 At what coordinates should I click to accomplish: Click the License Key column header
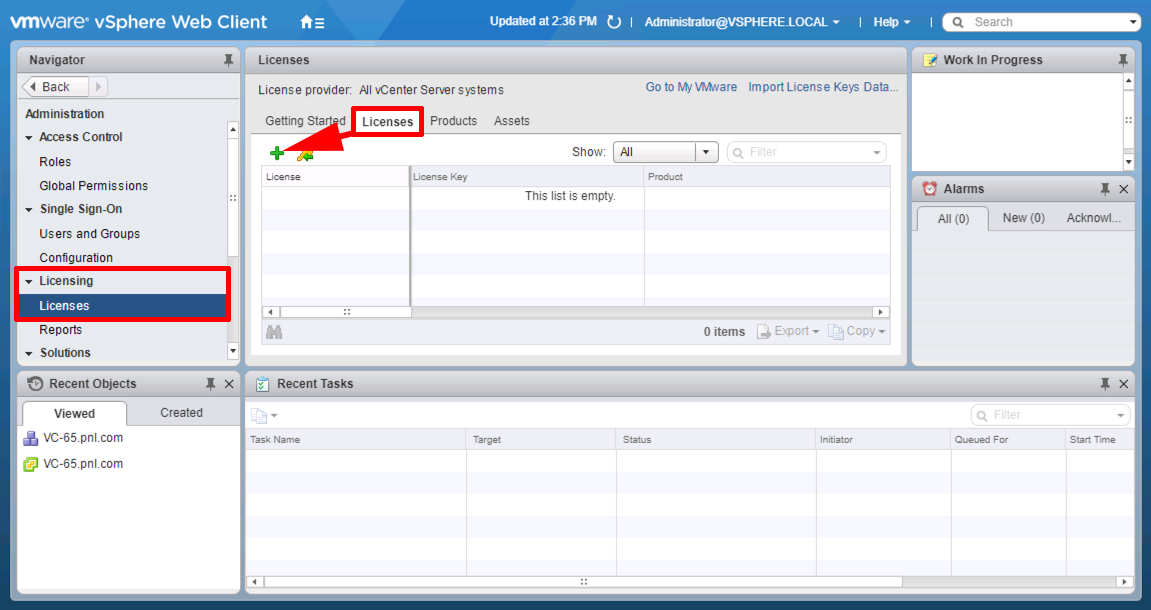527,176
